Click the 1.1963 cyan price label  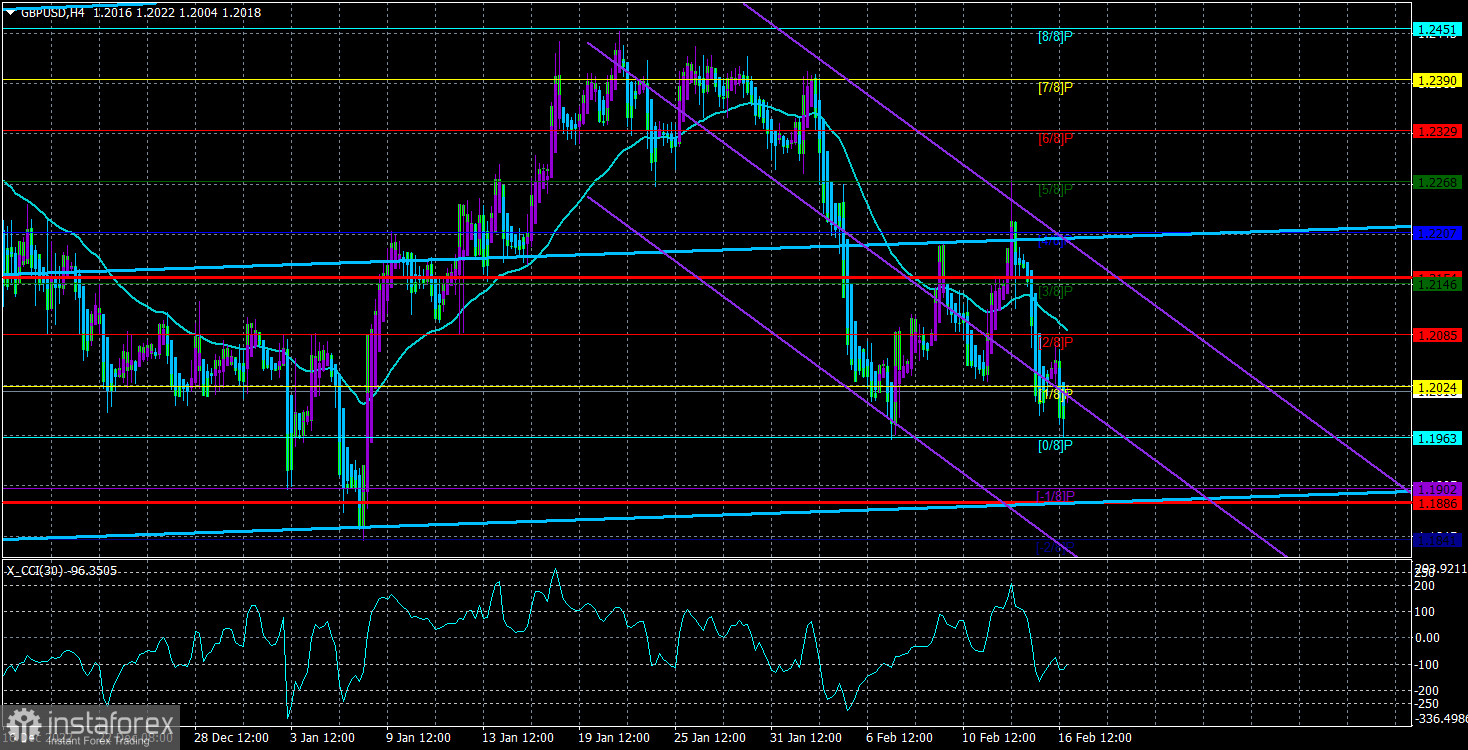(x=1439, y=438)
